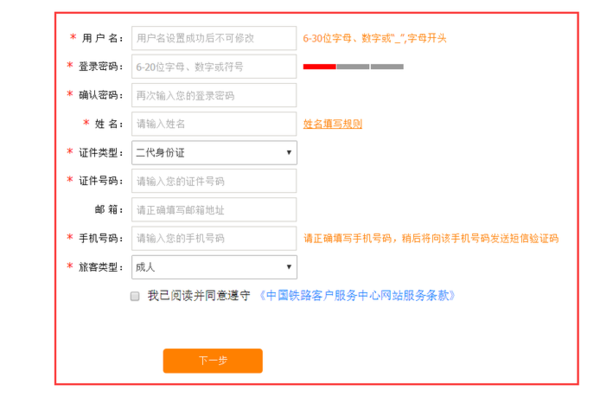This screenshot has width=600, height=397.
Task: Expand the 证件类型 dropdown
Action: click(214, 153)
